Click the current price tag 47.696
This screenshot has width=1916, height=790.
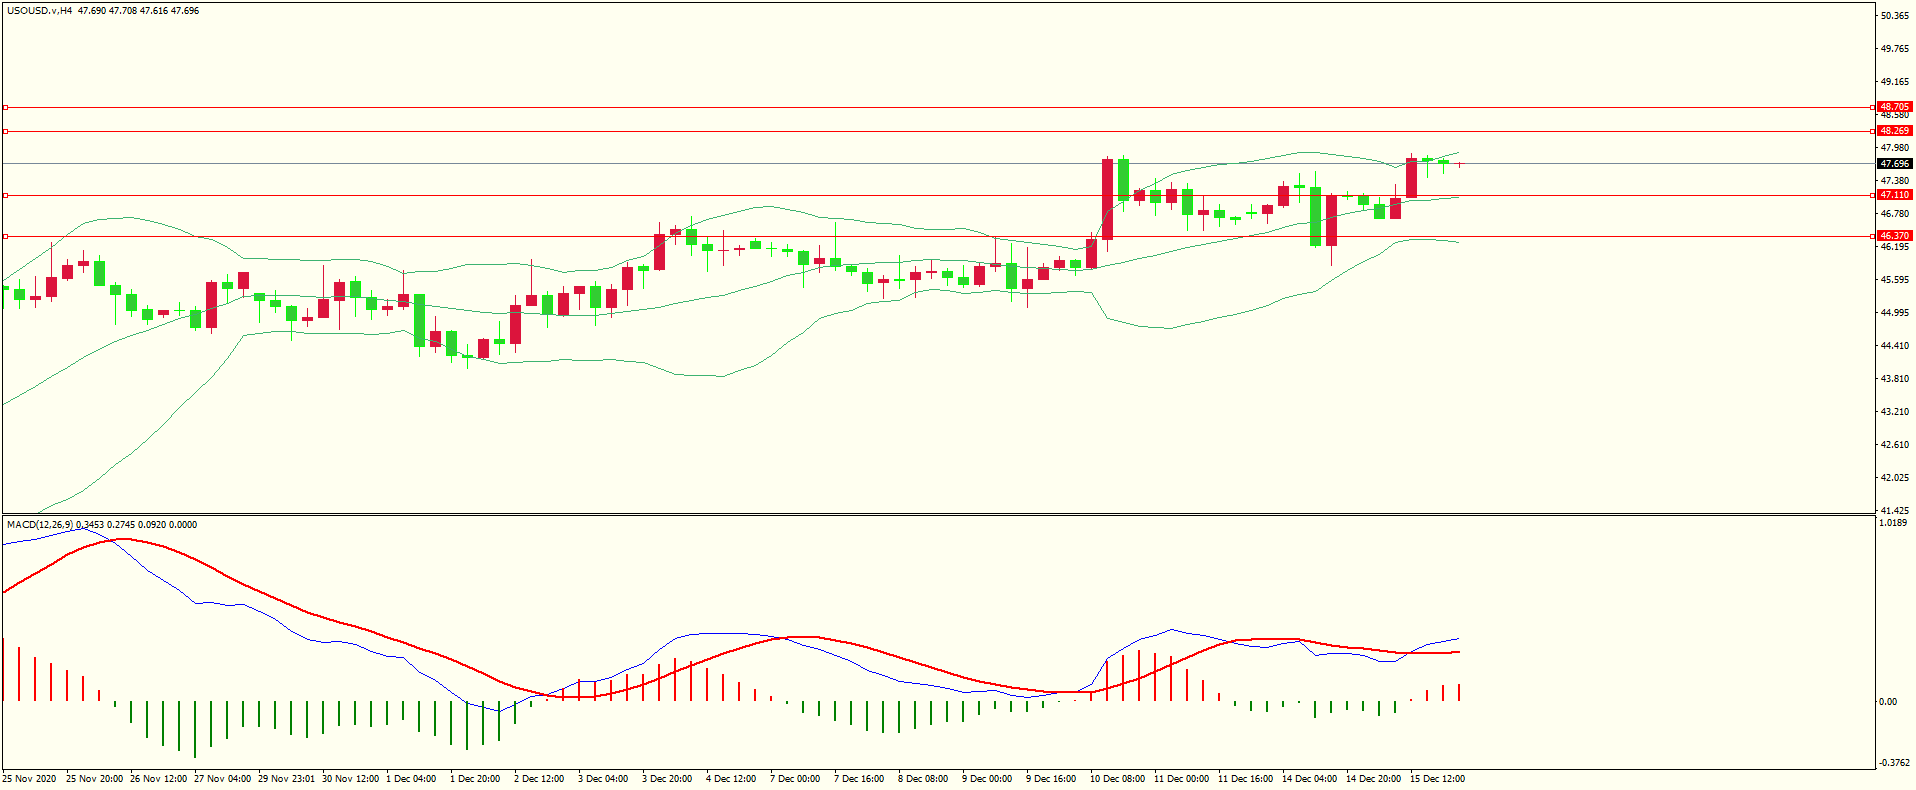click(x=1894, y=164)
